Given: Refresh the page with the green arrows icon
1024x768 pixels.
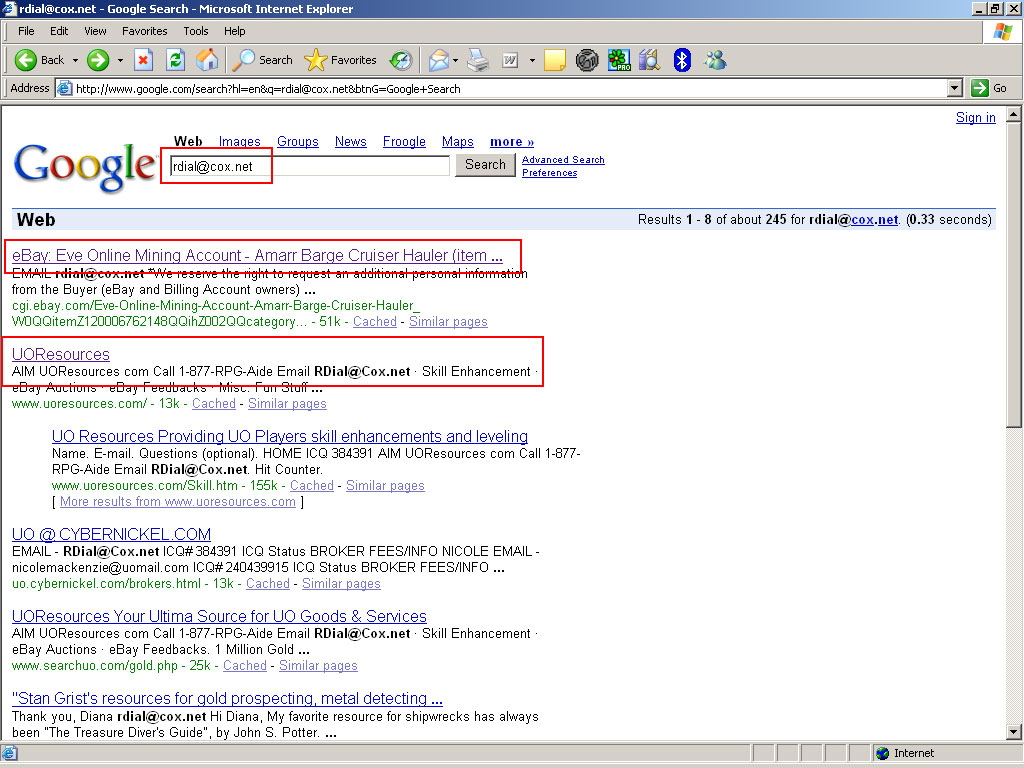Looking at the screenshot, I should (x=175, y=60).
